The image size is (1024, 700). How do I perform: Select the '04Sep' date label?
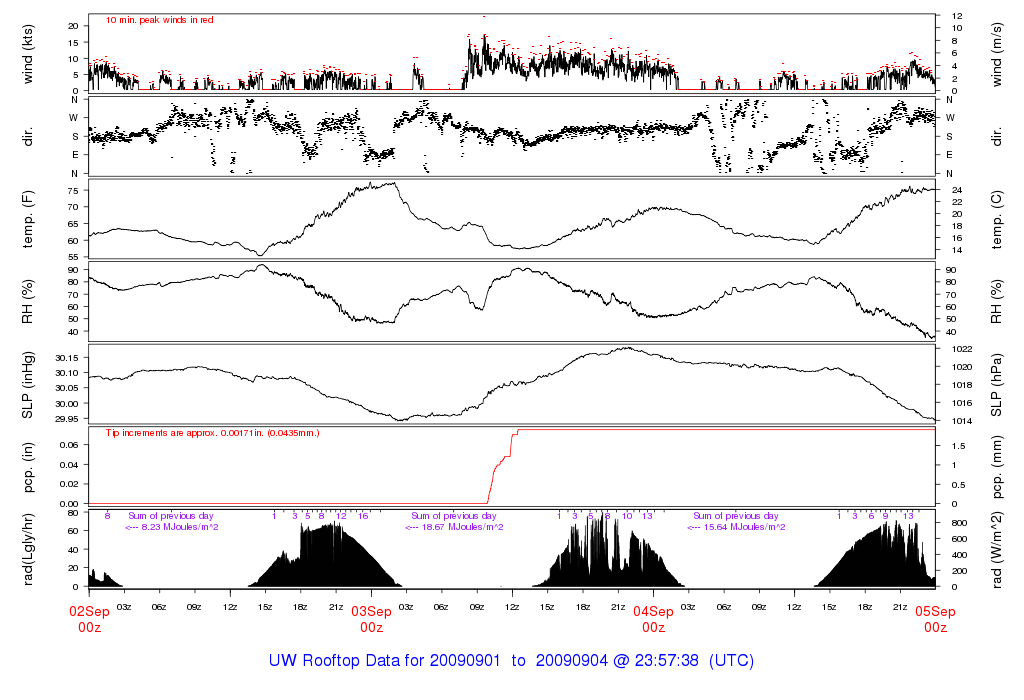coord(654,612)
